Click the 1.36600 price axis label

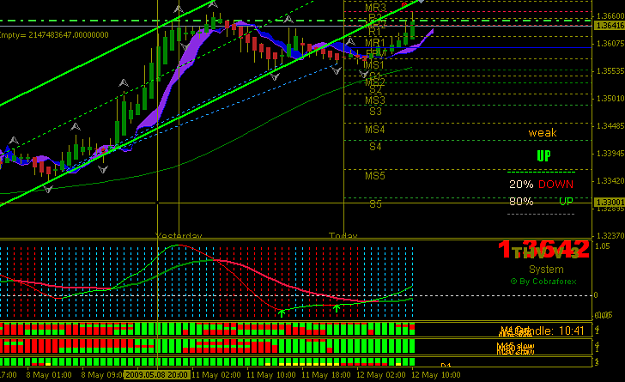[610, 16]
